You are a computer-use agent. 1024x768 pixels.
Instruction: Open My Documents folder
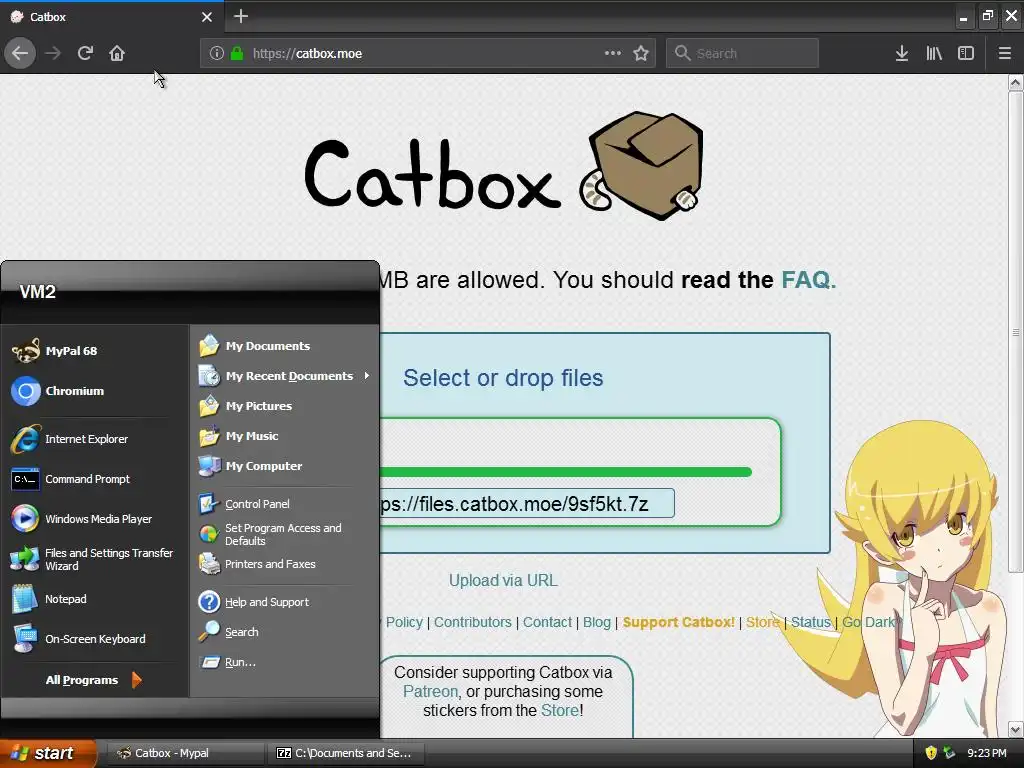[285, 345]
